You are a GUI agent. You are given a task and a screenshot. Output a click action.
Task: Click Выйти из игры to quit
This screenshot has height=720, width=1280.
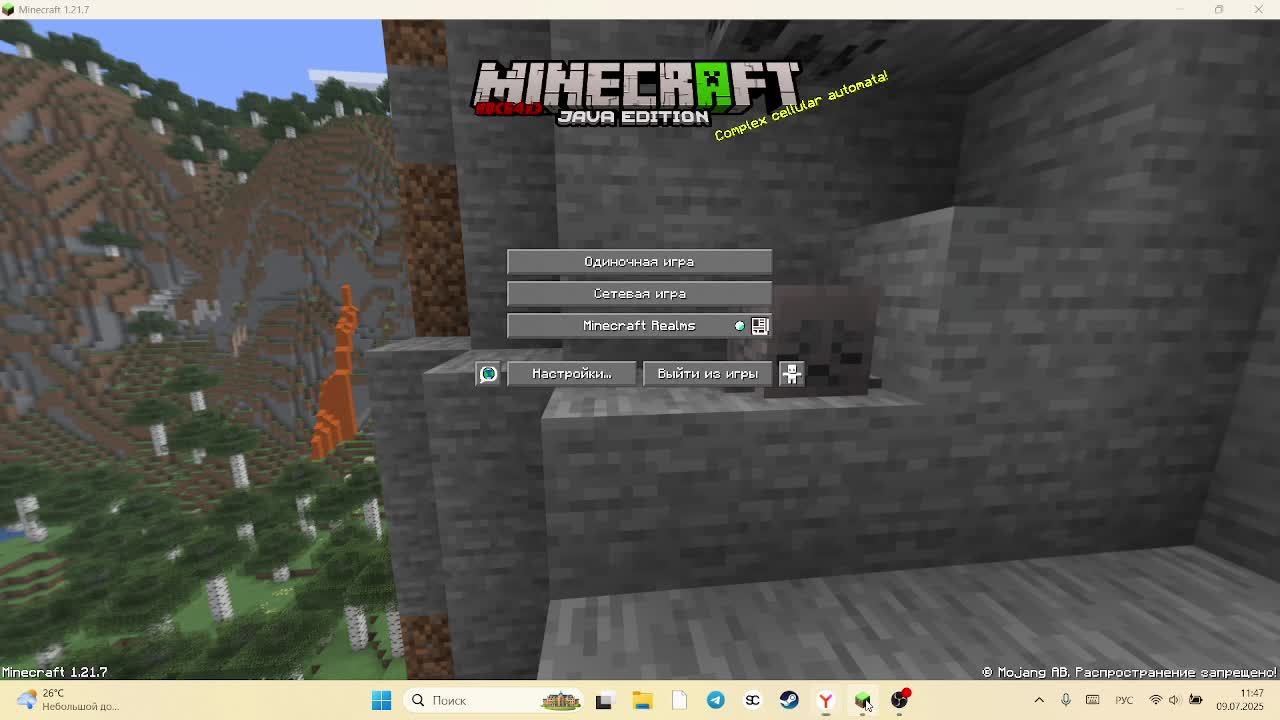[707, 374]
